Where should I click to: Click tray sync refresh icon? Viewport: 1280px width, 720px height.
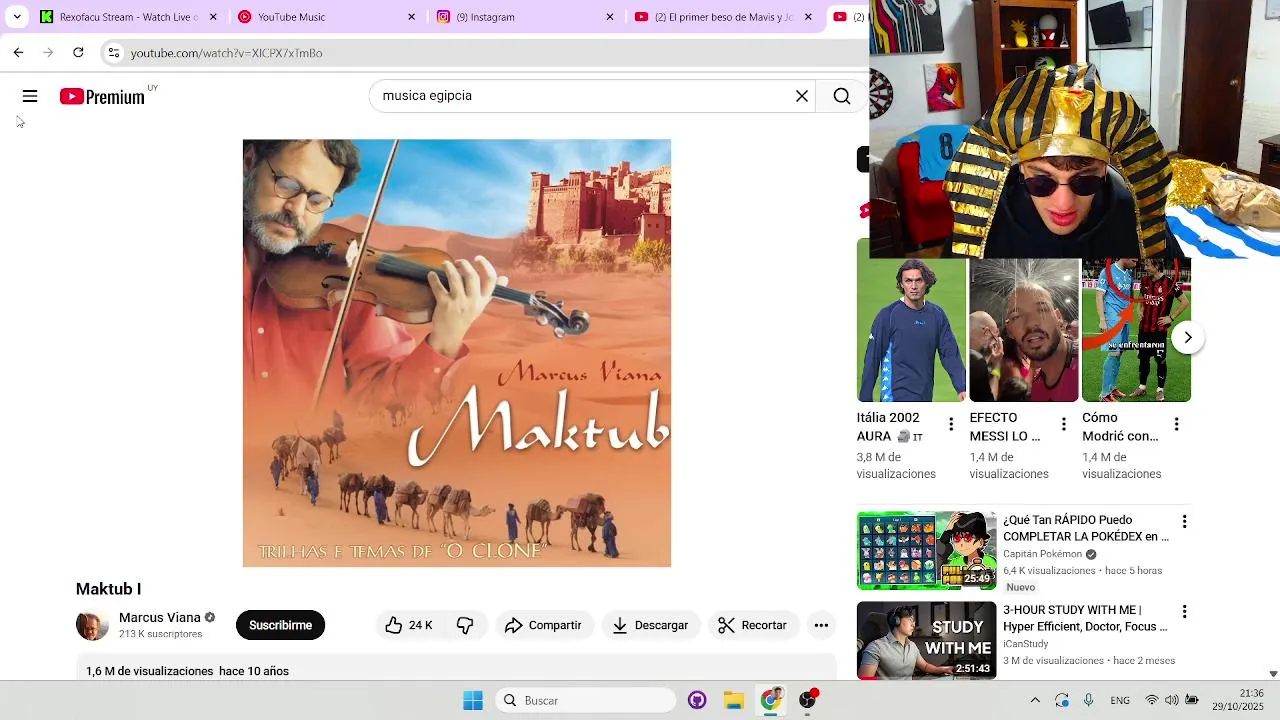[1062, 700]
